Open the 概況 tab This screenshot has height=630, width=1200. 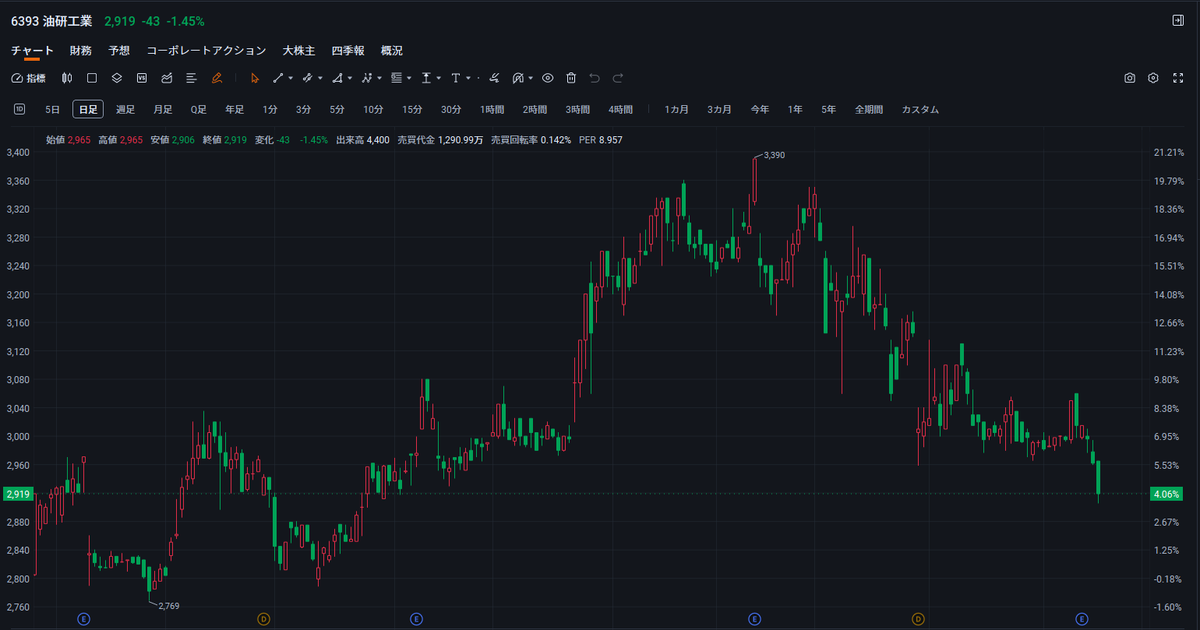click(392, 50)
